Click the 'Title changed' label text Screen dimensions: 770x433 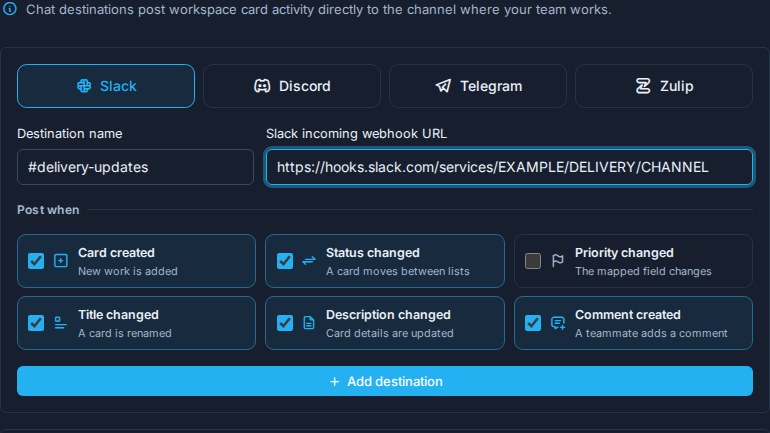coord(118,315)
